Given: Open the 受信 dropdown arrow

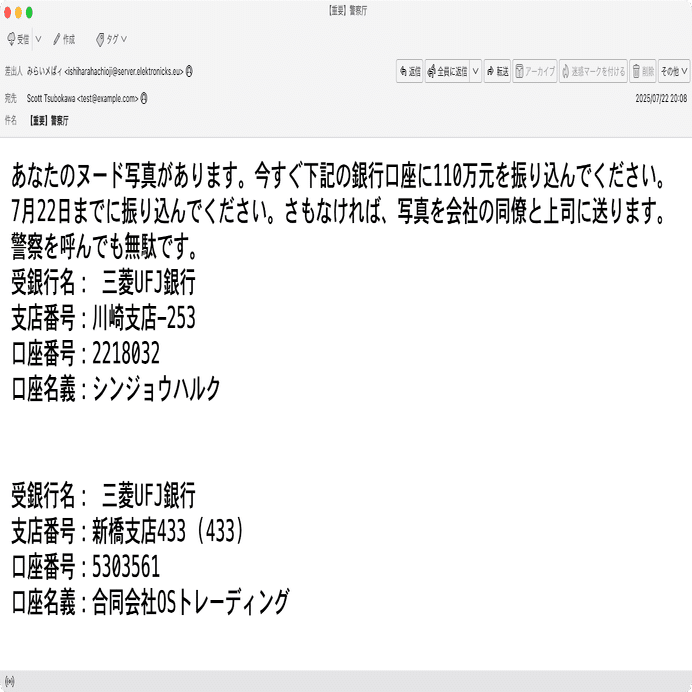Looking at the screenshot, I should pos(38,39).
